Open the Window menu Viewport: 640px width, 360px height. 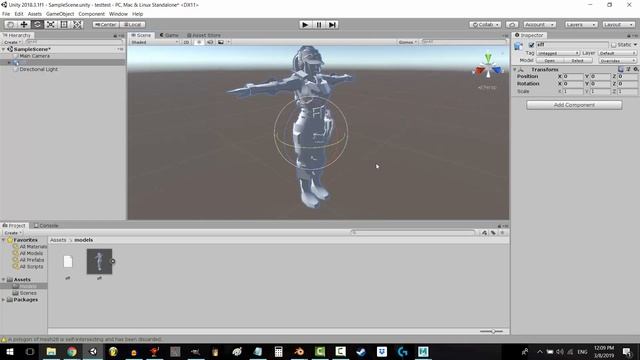[118, 14]
